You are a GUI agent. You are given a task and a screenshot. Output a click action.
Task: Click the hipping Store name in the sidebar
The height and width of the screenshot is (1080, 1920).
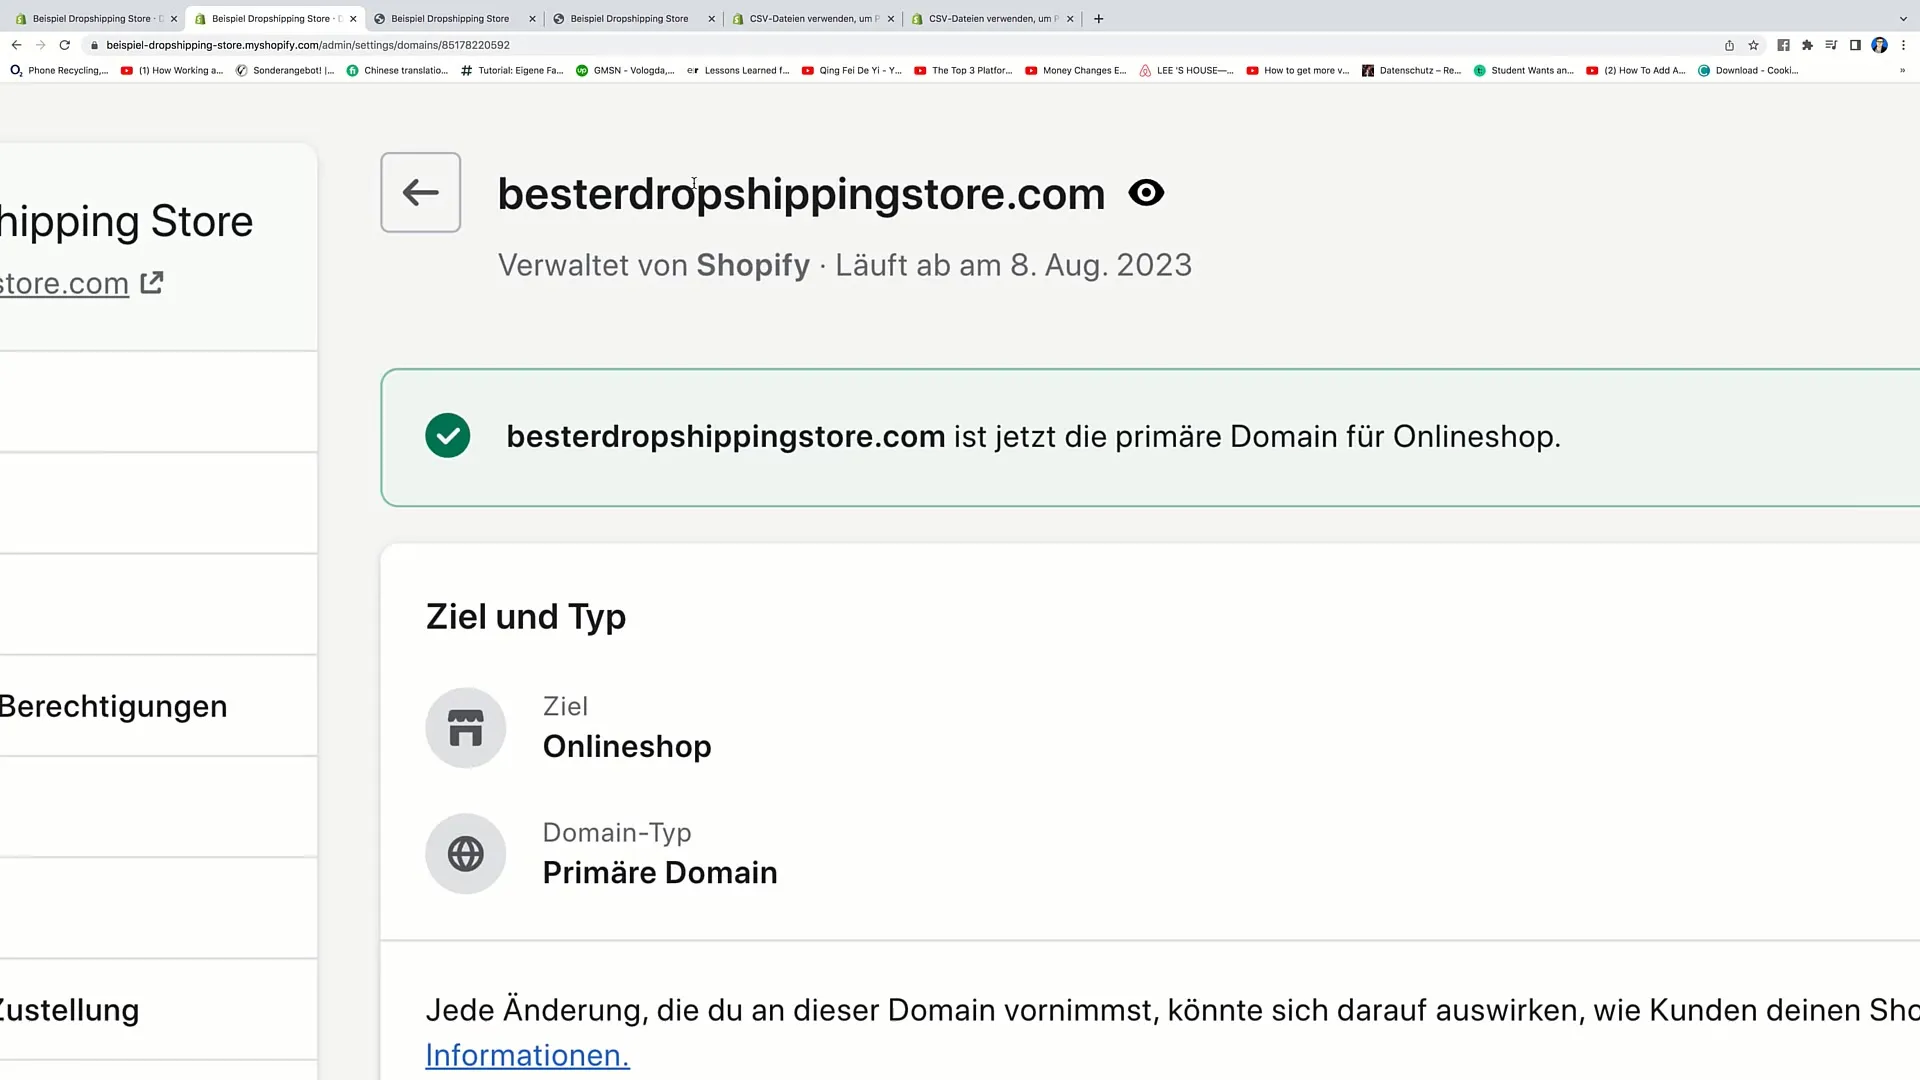126,222
